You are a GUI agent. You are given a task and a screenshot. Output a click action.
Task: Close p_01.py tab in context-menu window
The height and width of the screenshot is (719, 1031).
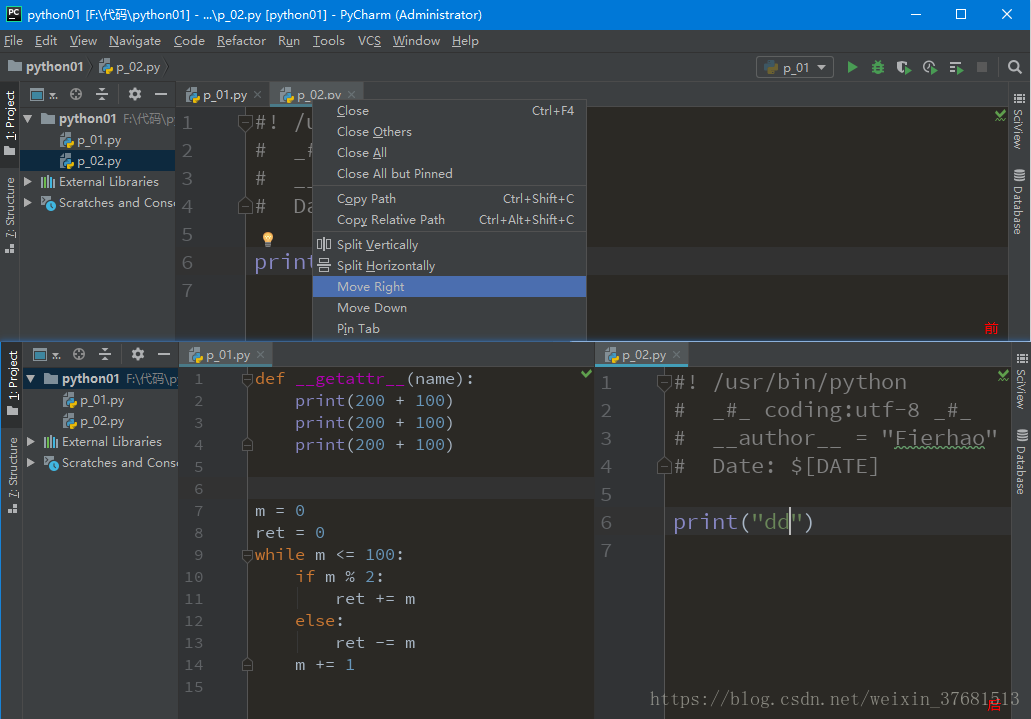(258, 95)
